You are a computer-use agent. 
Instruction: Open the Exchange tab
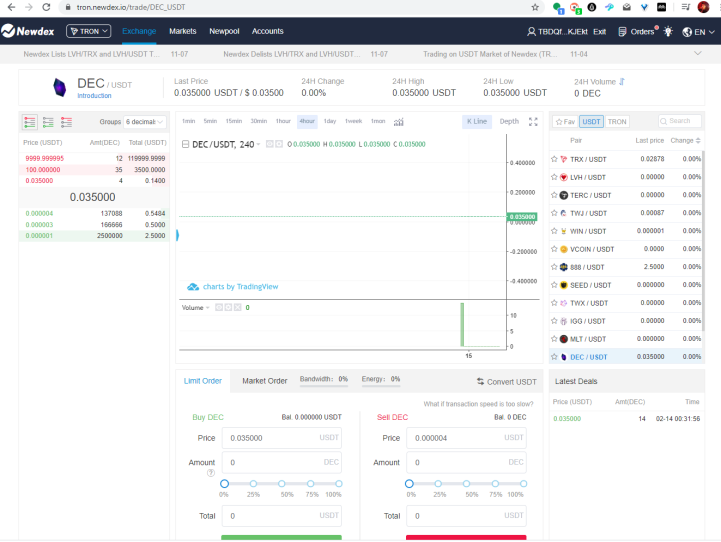(x=139, y=31)
